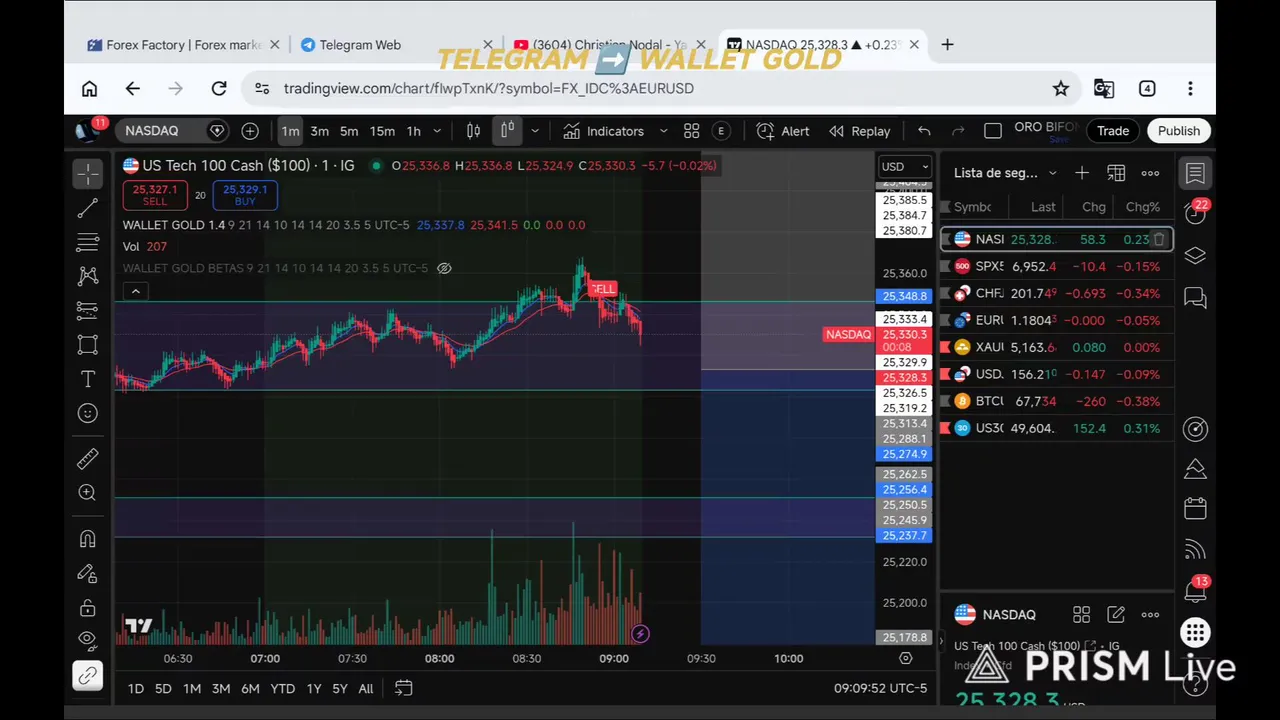The height and width of the screenshot is (720, 1280).
Task: Open the forecasting and measurement tools
Action: pos(88,310)
